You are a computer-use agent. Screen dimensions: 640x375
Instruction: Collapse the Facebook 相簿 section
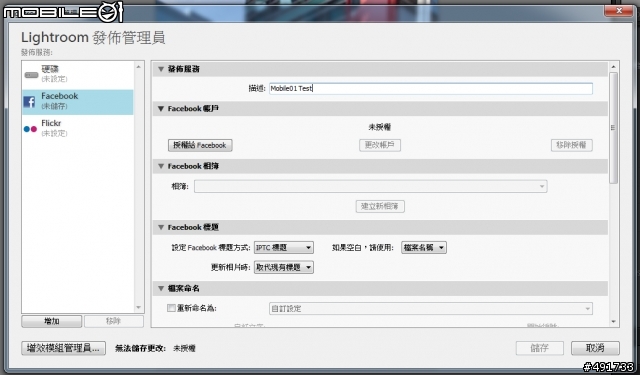(x=161, y=166)
